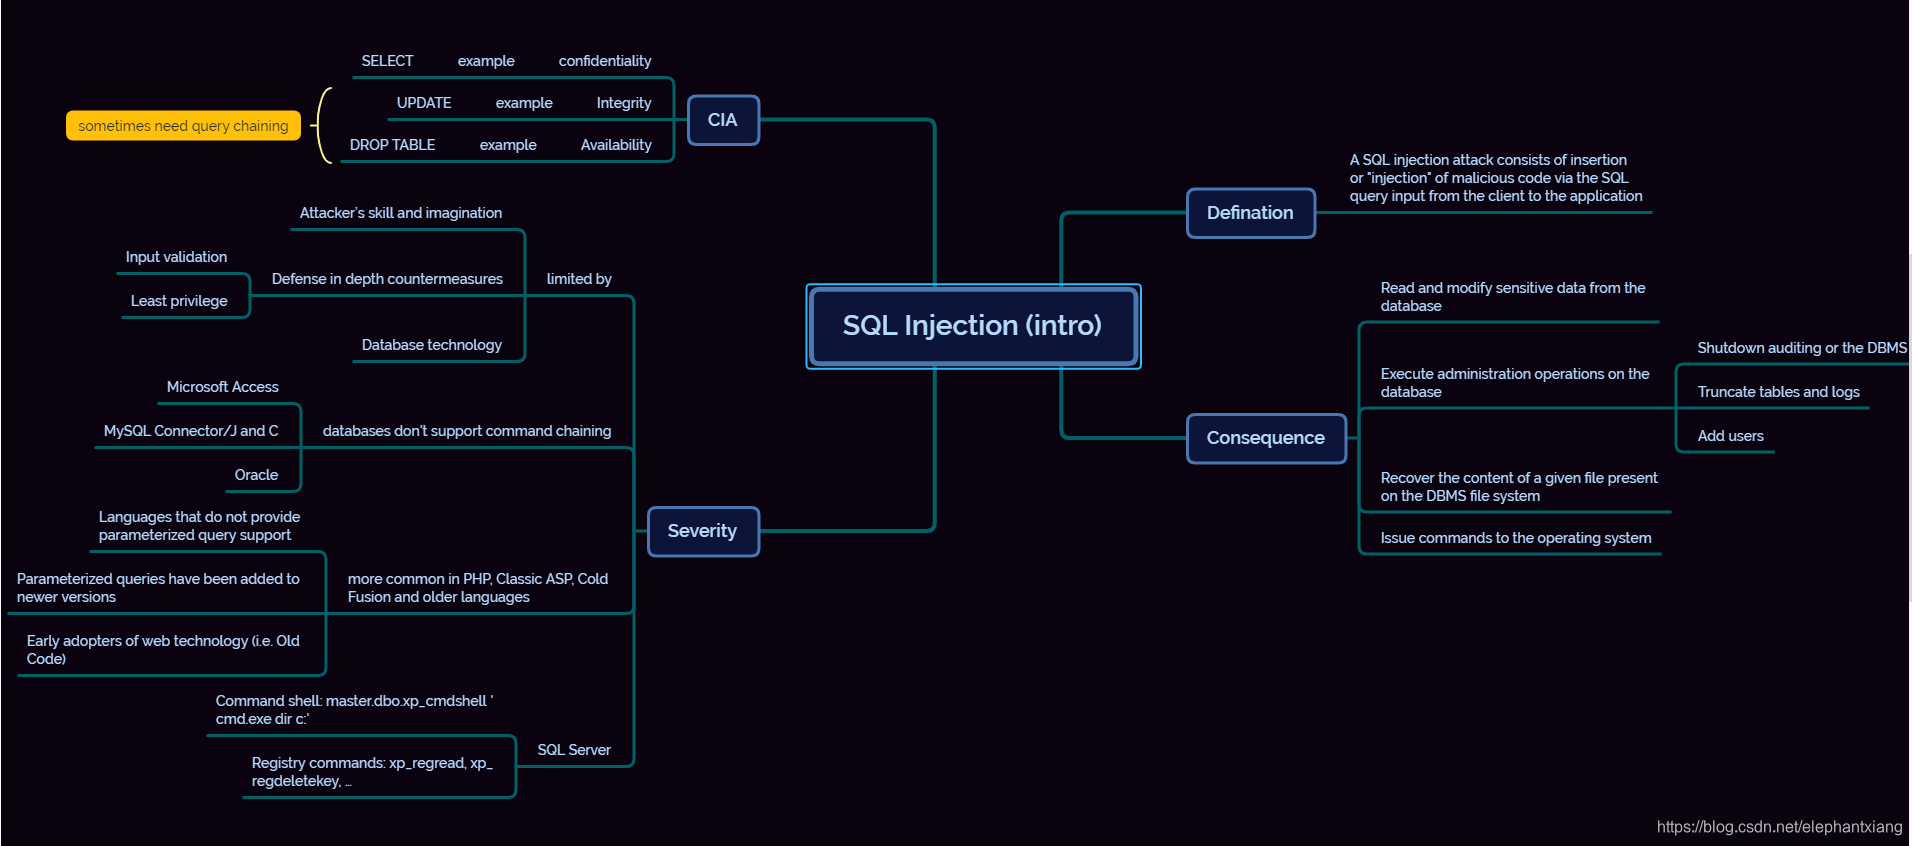The image size is (1912, 846).
Task: Select 'Execute administration operations on the database'
Action: point(1515,383)
